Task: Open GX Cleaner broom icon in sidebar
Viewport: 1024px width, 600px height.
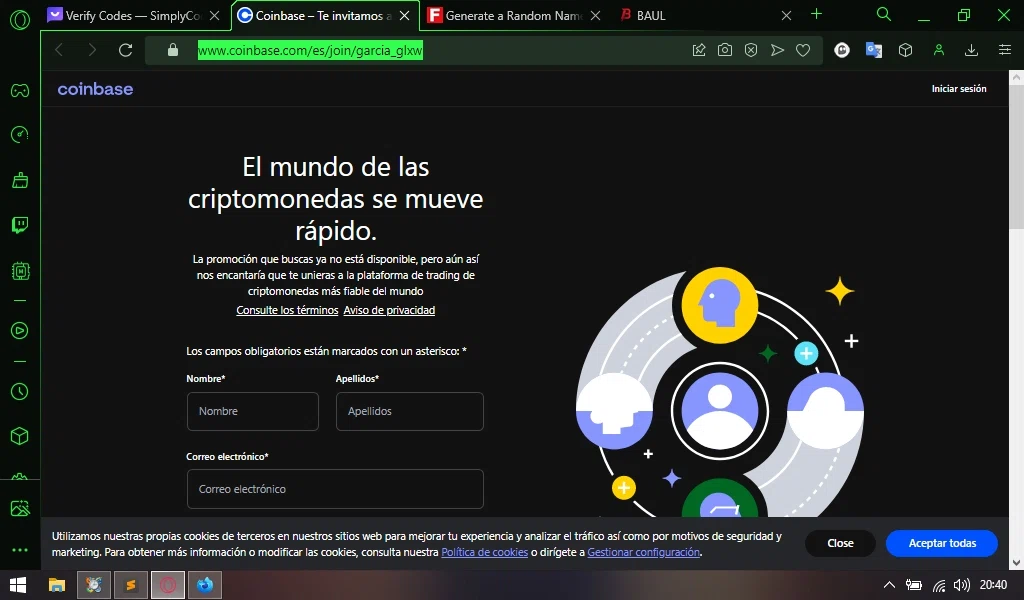Action: pos(20,180)
